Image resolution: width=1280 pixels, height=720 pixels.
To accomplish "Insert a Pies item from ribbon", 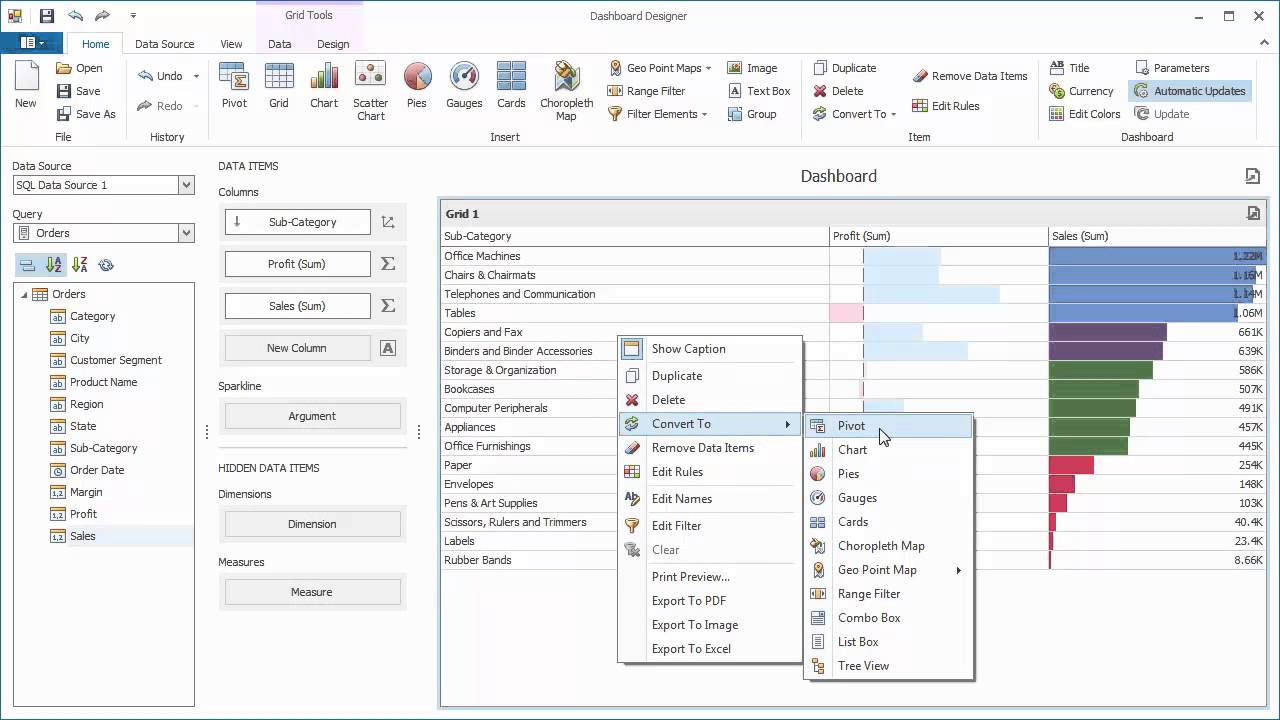I will point(417,86).
